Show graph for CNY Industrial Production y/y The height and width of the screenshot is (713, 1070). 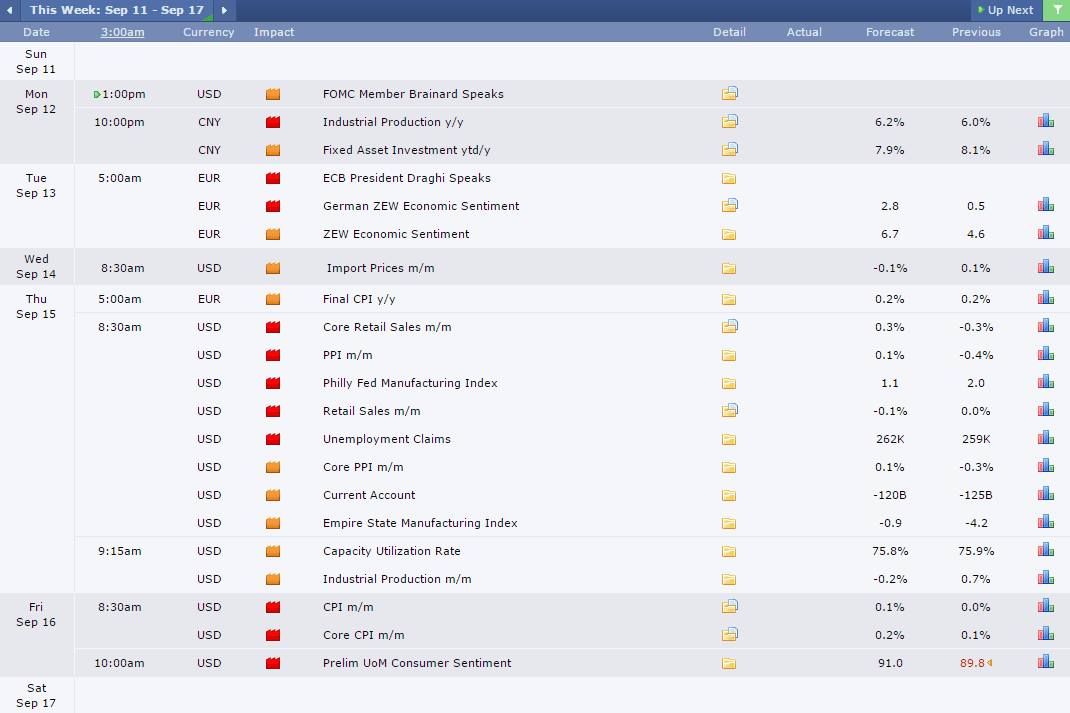(x=1045, y=121)
